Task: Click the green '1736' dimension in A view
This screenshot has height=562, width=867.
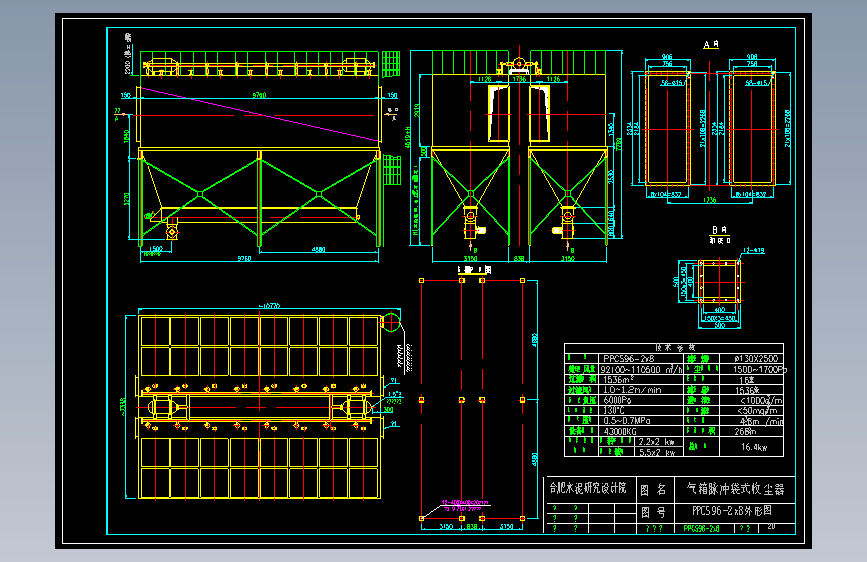Action: pos(709,200)
